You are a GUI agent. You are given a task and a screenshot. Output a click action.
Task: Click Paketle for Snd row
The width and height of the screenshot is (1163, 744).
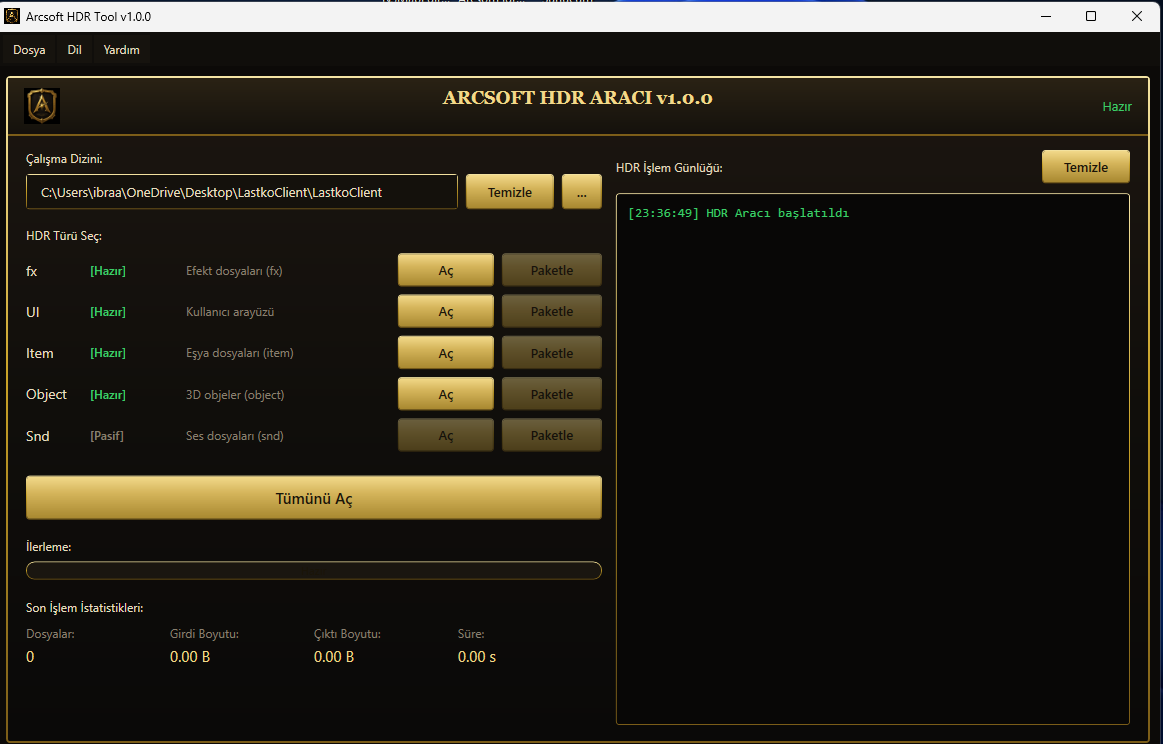point(552,435)
